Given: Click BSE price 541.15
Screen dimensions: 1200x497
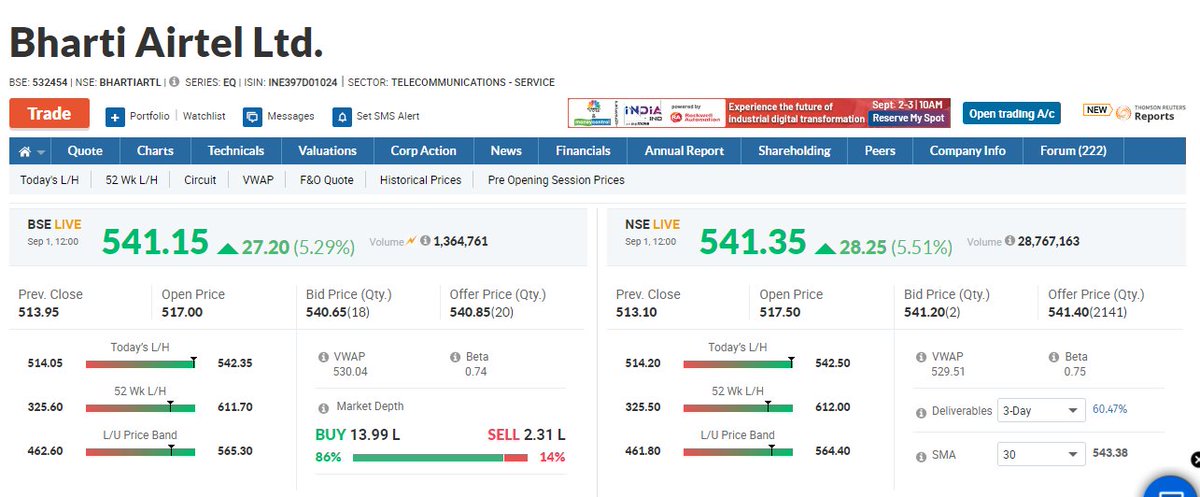Looking at the screenshot, I should click(x=155, y=242).
